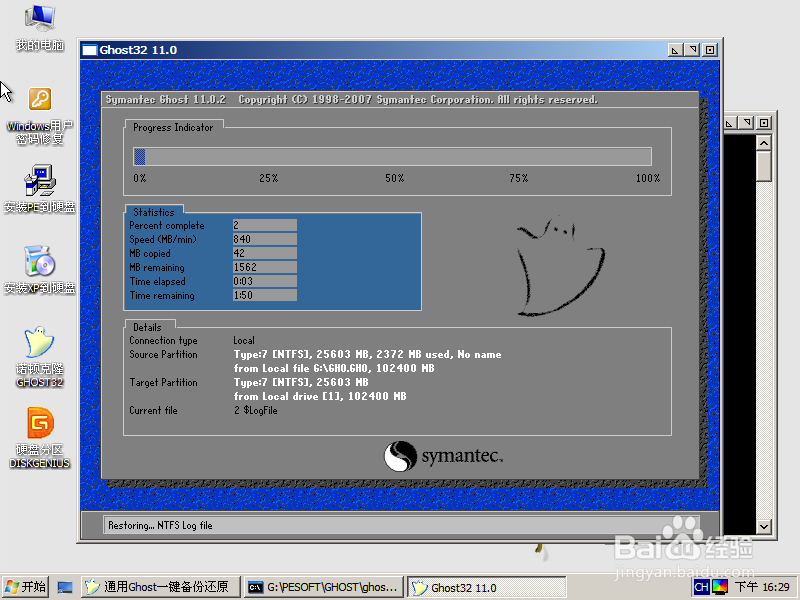
Task: Restore down the Ghost32 11.0 window
Action: [692, 50]
